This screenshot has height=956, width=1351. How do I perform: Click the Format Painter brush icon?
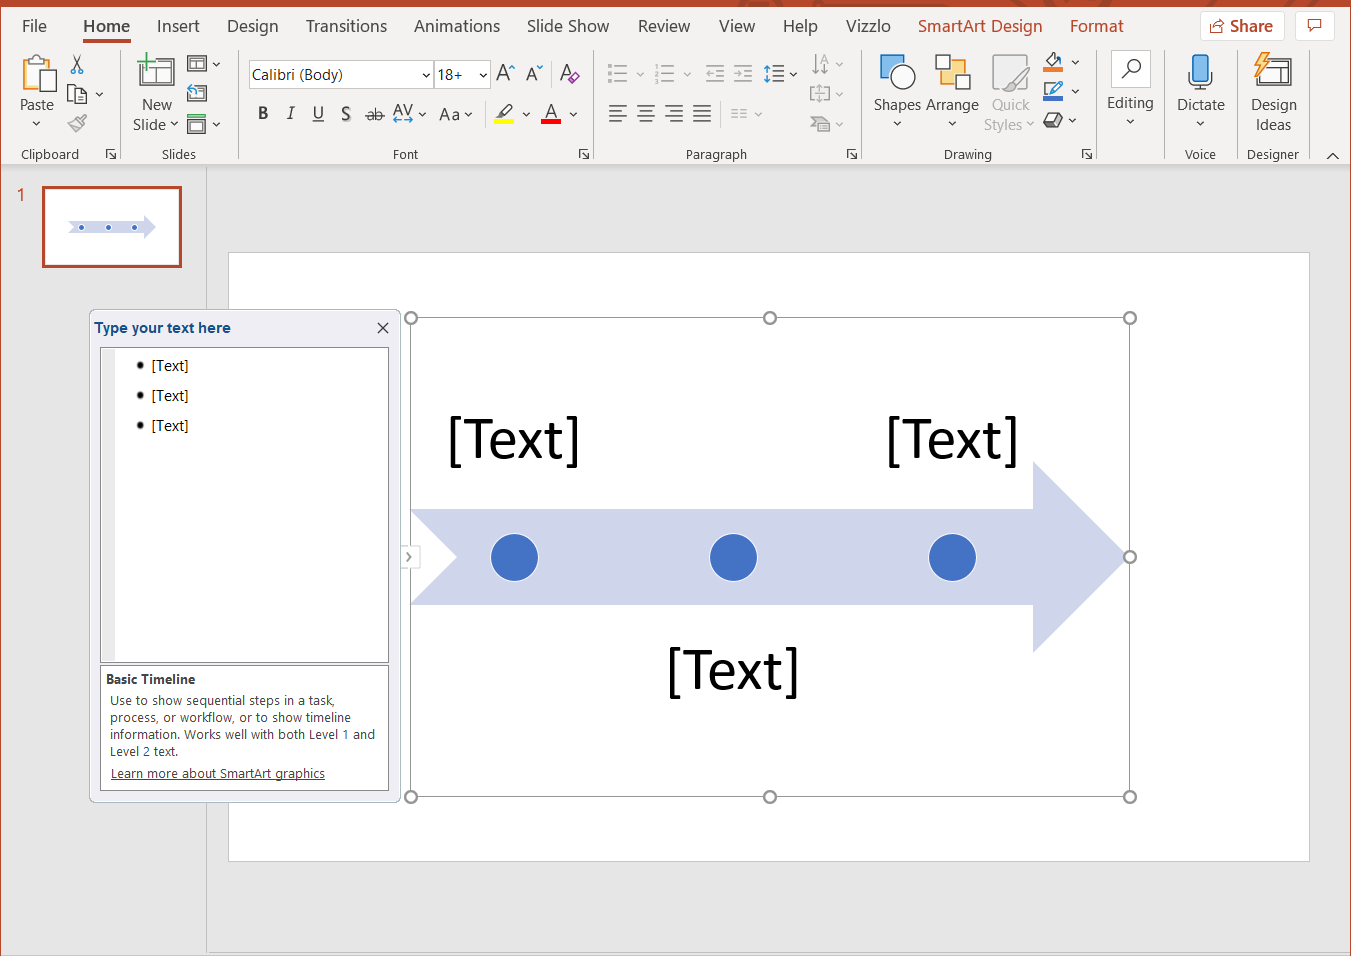click(x=77, y=123)
